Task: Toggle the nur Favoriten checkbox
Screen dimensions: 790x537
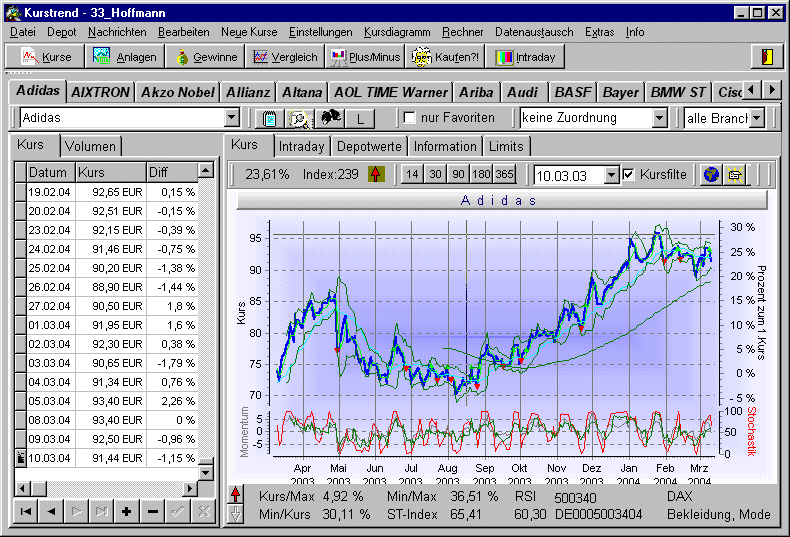Action: click(x=410, y=118)
